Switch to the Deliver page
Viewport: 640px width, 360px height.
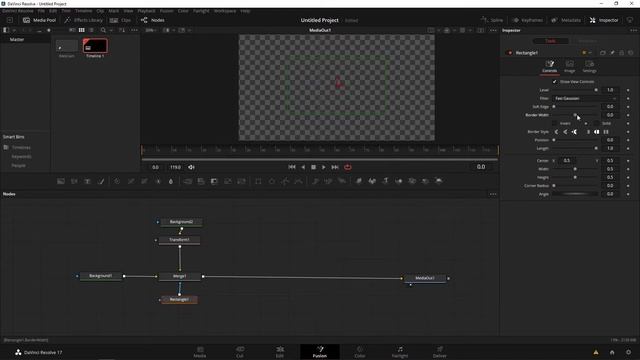tap(440, 352)
